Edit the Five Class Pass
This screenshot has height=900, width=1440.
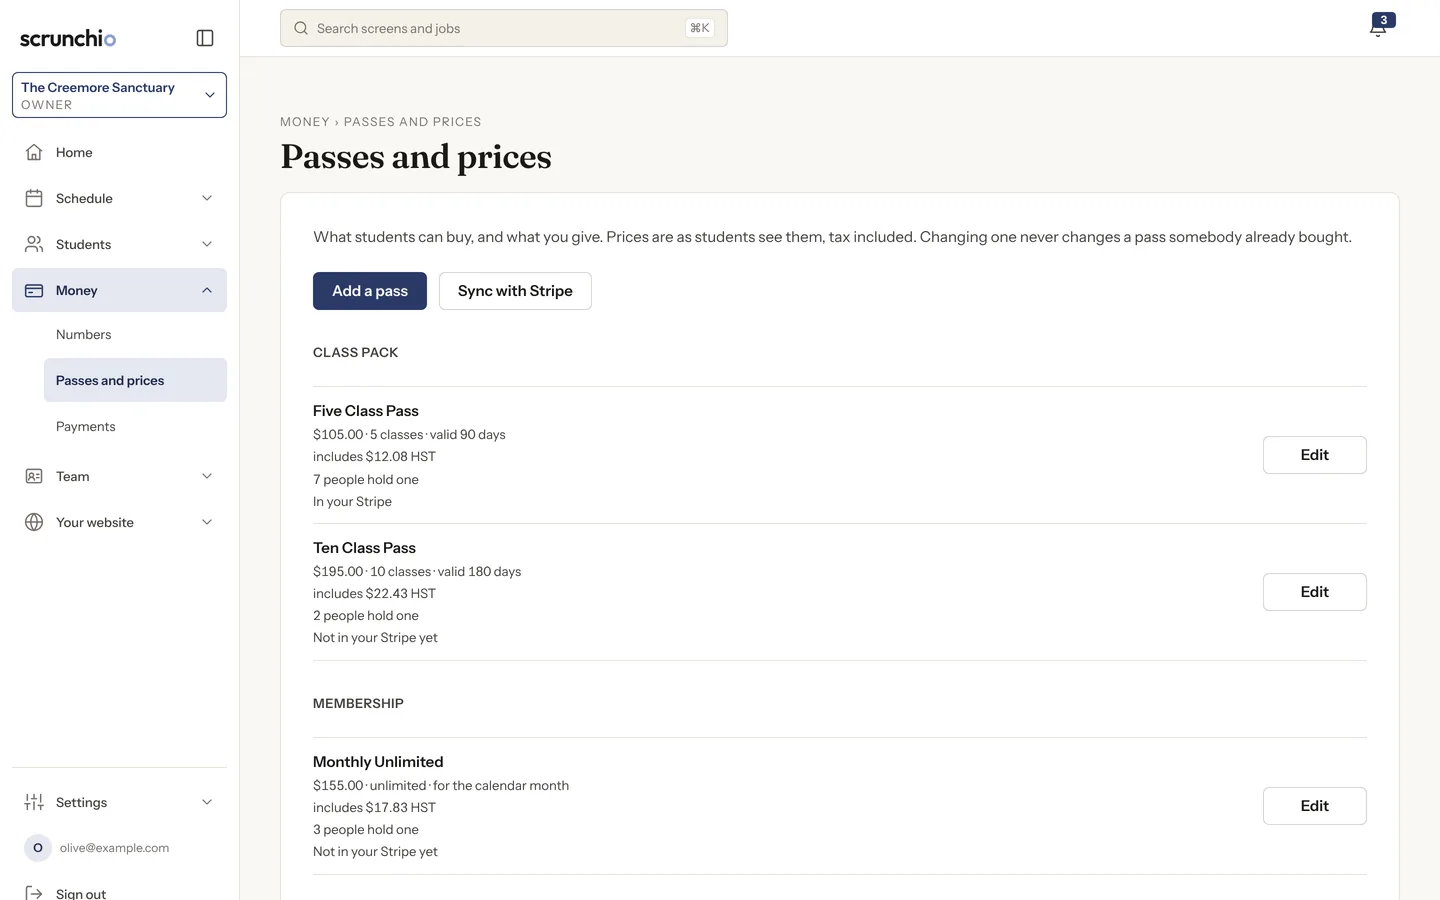[1314, 455]
